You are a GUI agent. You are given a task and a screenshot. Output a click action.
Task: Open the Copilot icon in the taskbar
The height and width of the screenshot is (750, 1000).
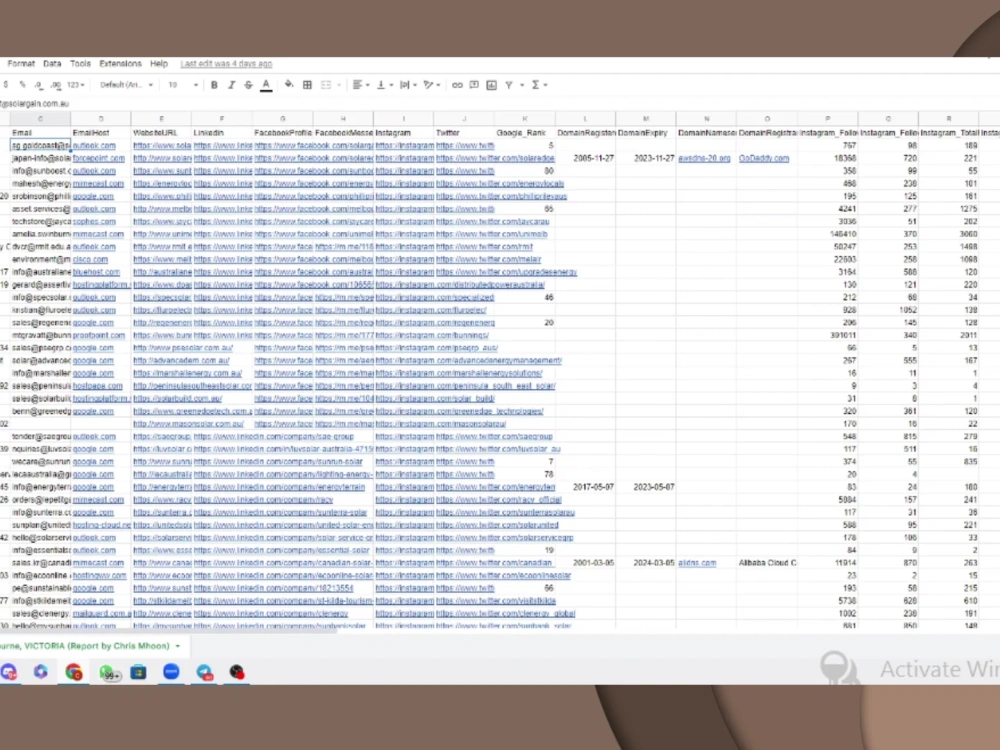41,672
